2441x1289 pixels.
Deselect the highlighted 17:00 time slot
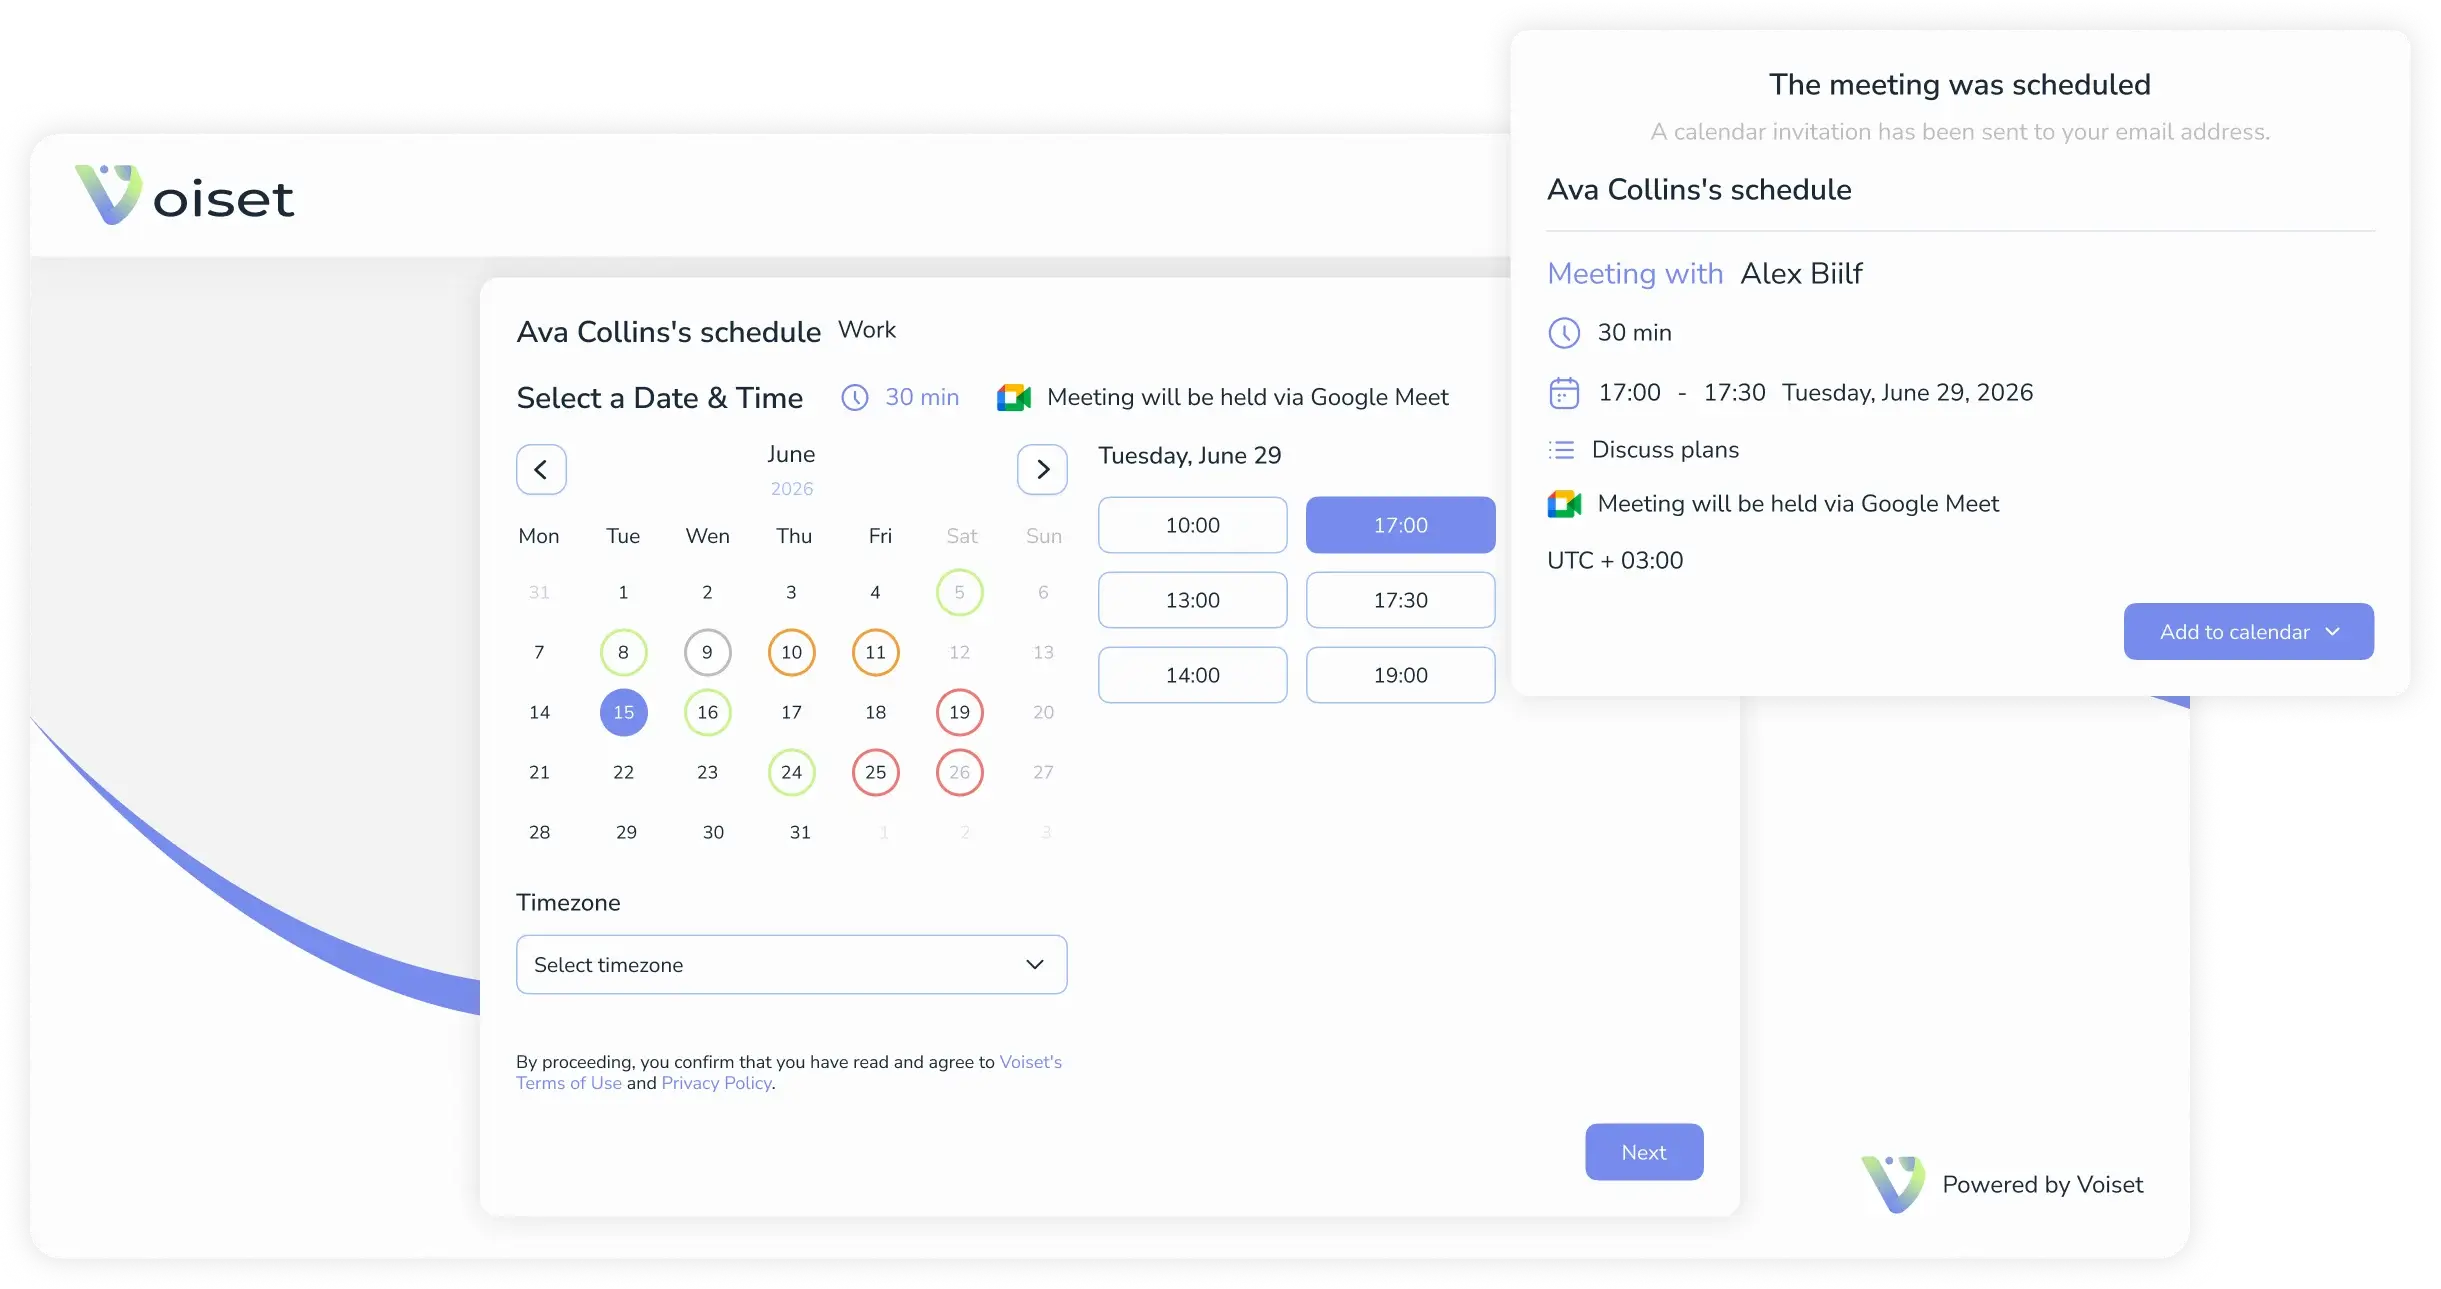click(x=1400, y=524)
